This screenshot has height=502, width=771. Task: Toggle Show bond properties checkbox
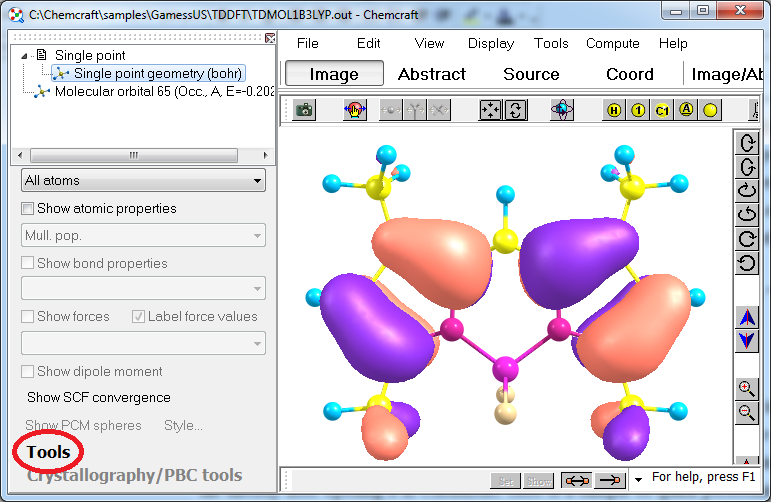point(28,264)
